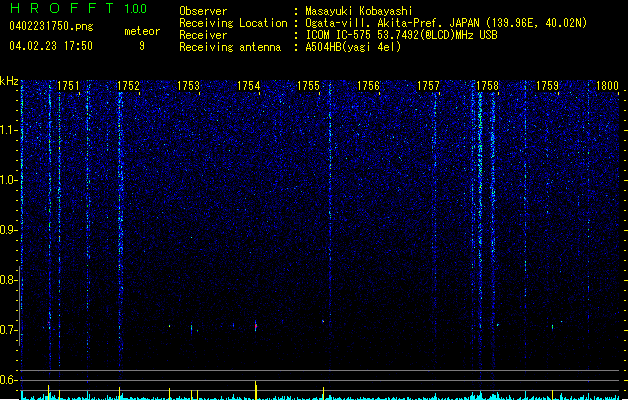This screenshot has width=629, height=400.
Task: Click the Ogata-vill. Akita-Pref. JAPAN location value
Action: (446, 23)
